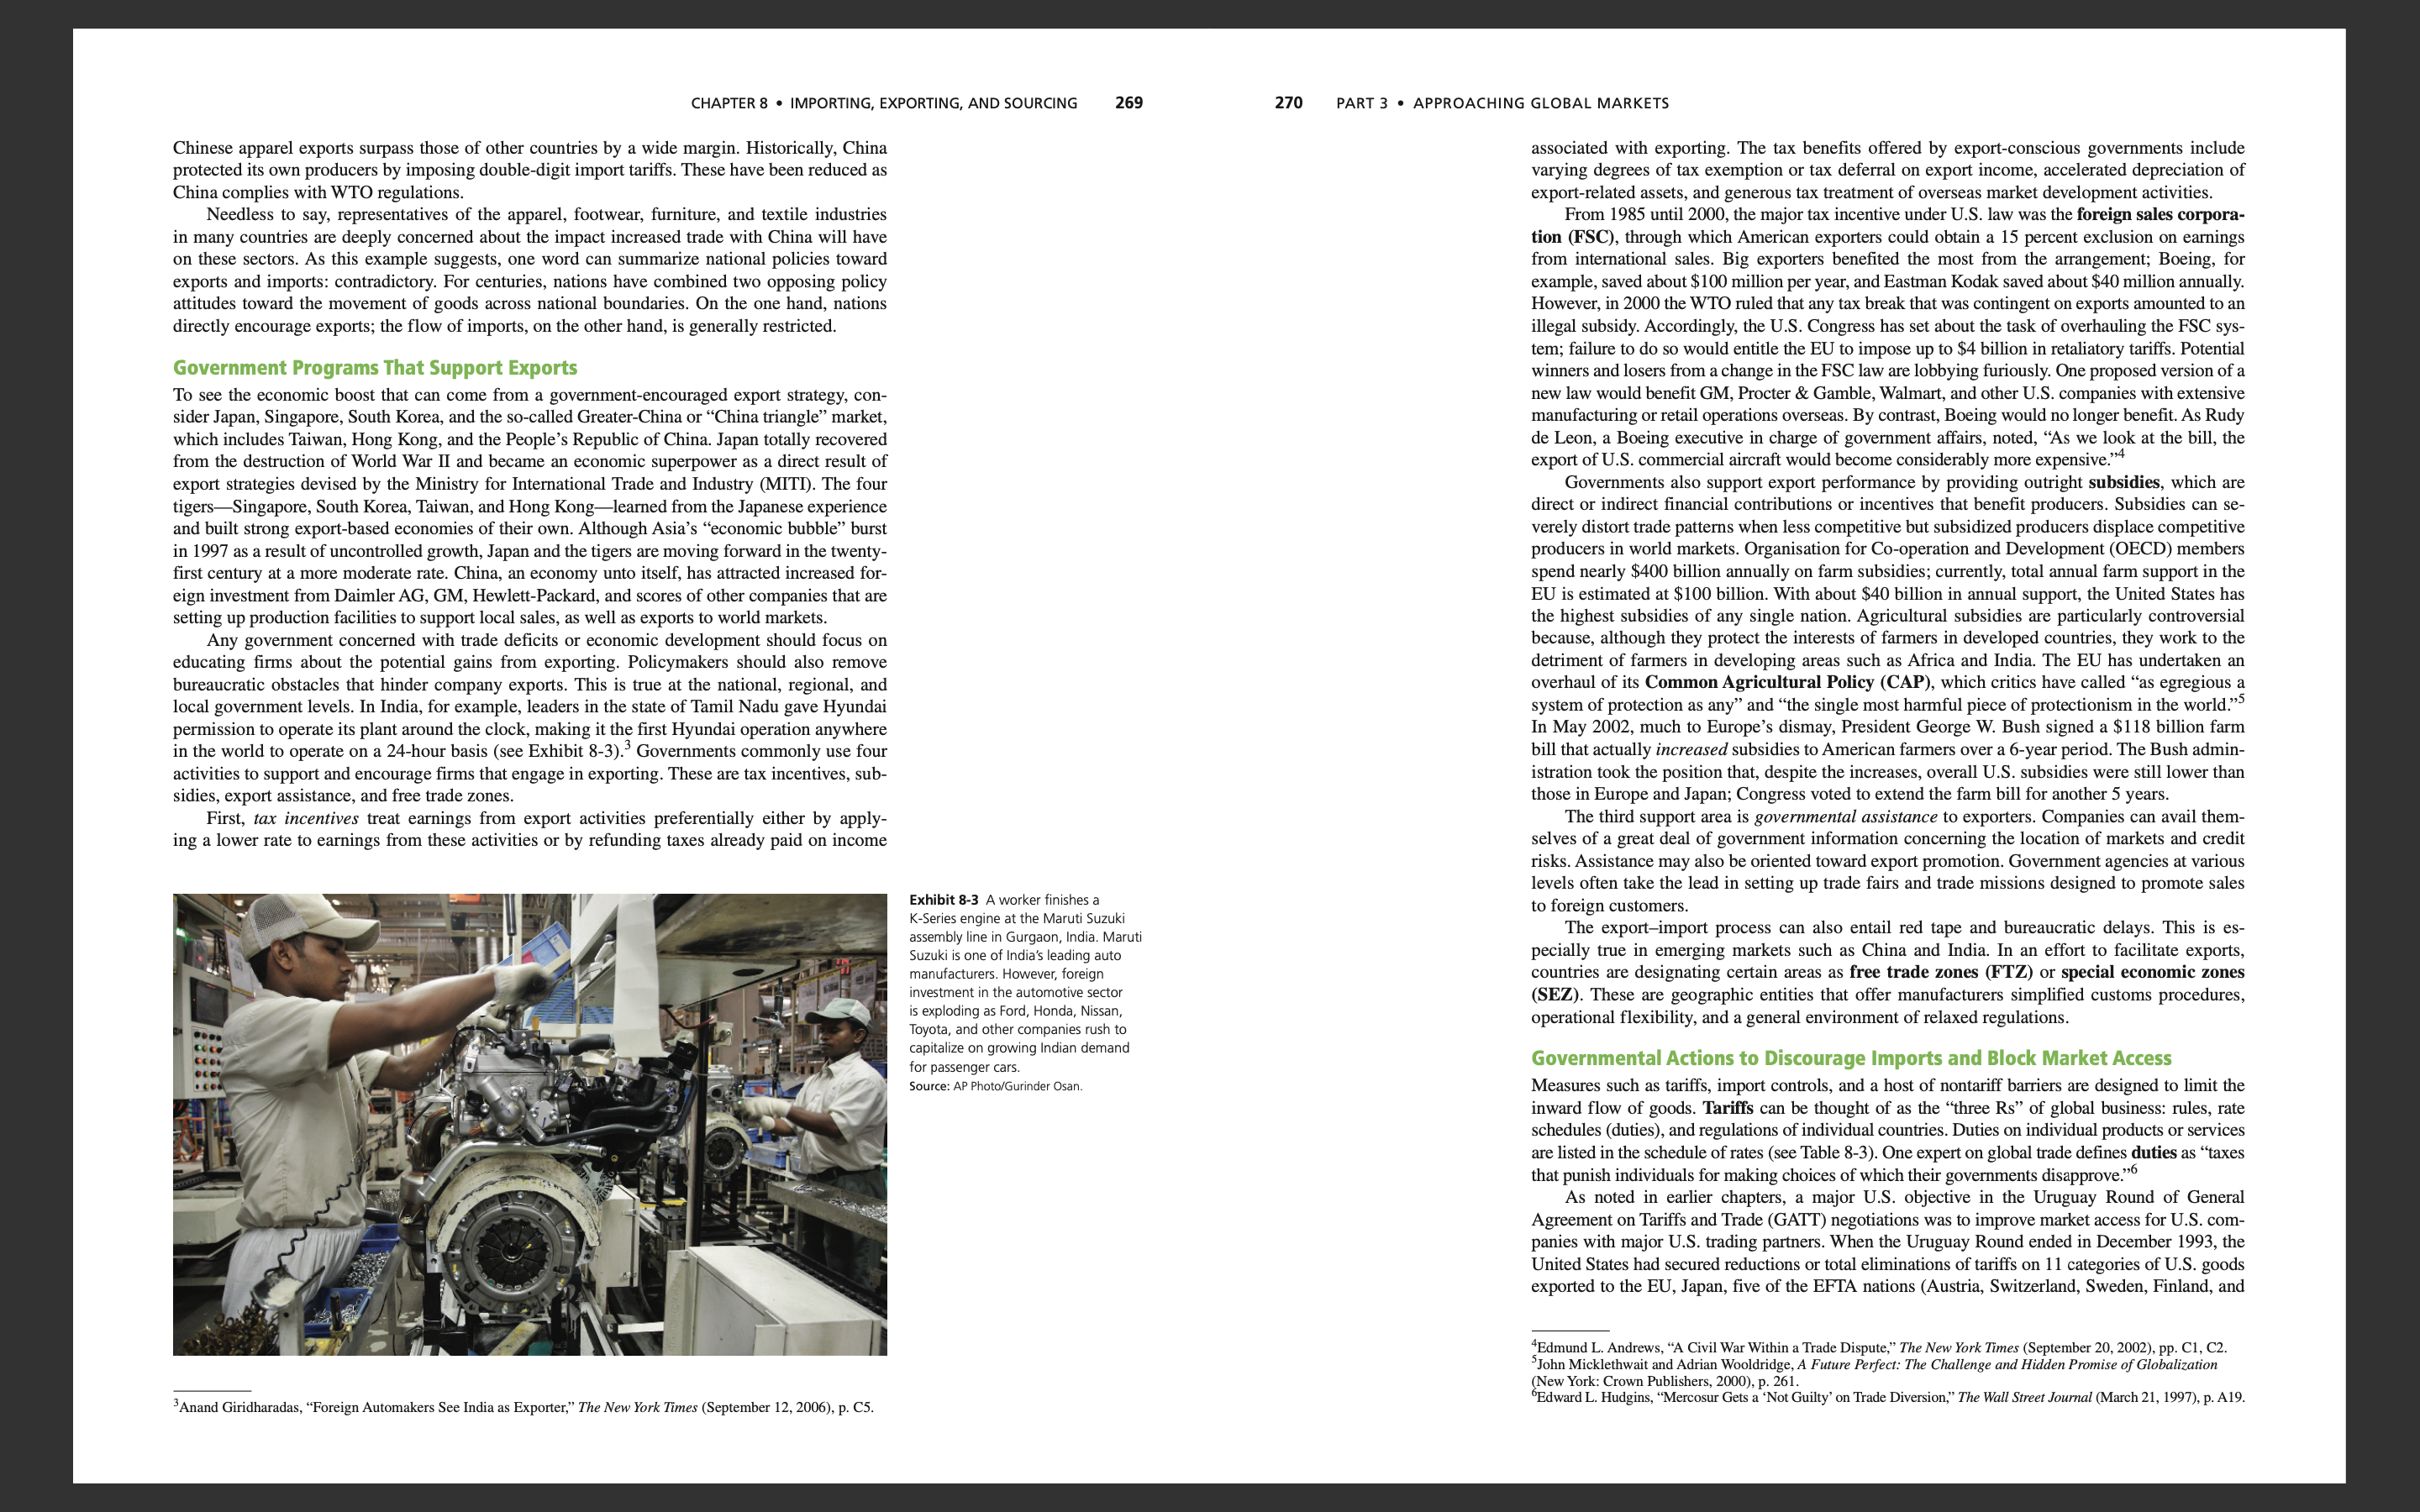Click the italic phrase 'tax incentives'
2420x1512 pixels.
305,818
